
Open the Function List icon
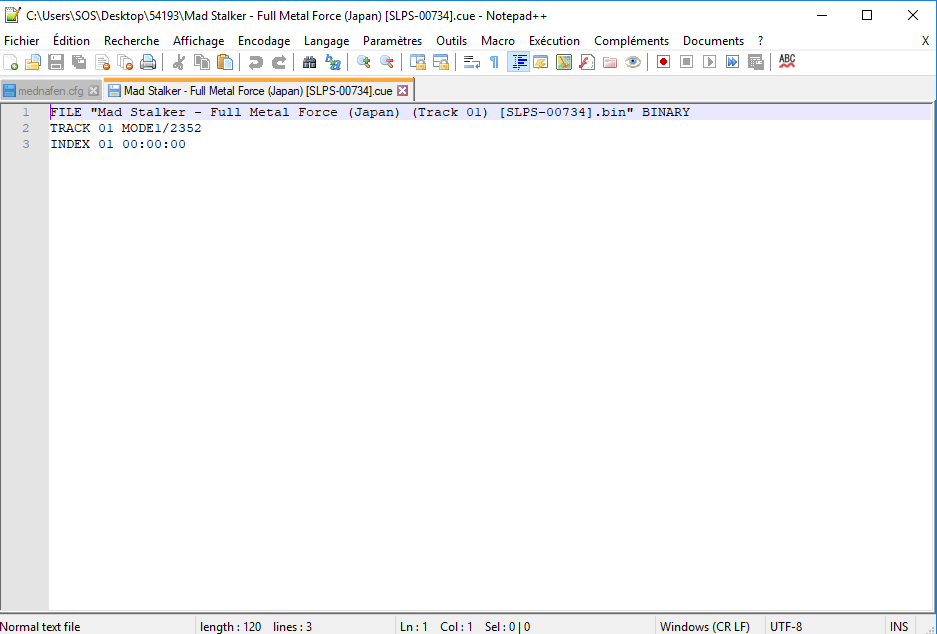587,62
